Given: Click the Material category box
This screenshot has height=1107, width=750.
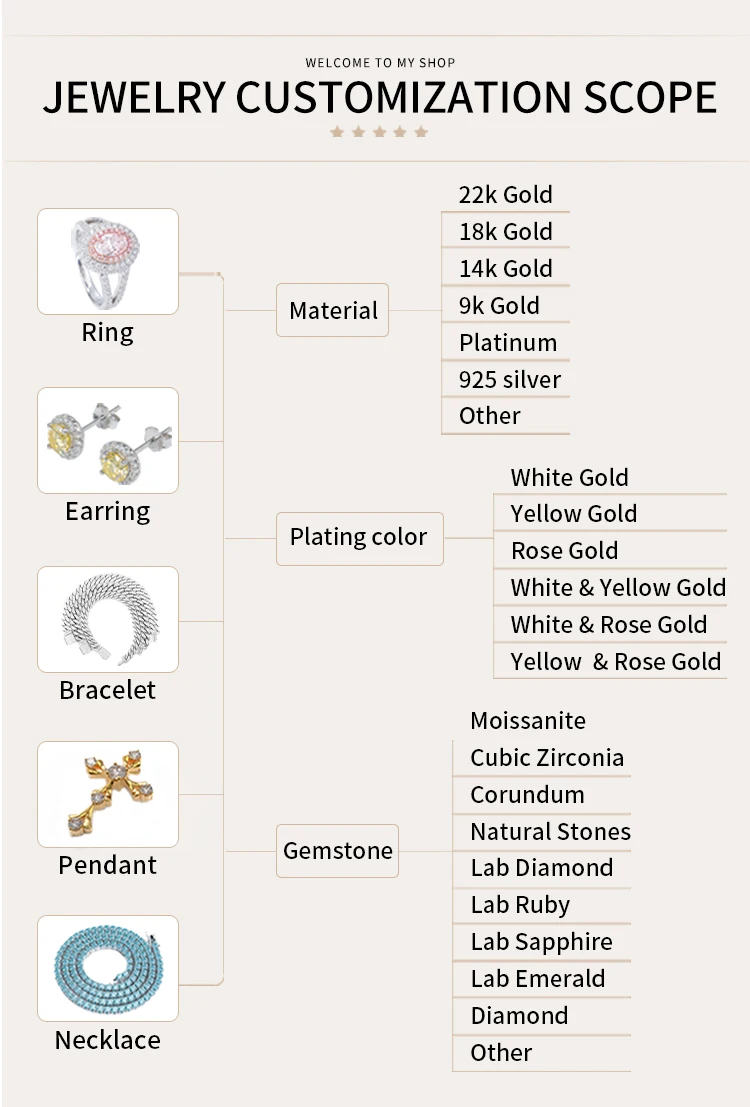Looking at the screenshot, I should (333, 311).
